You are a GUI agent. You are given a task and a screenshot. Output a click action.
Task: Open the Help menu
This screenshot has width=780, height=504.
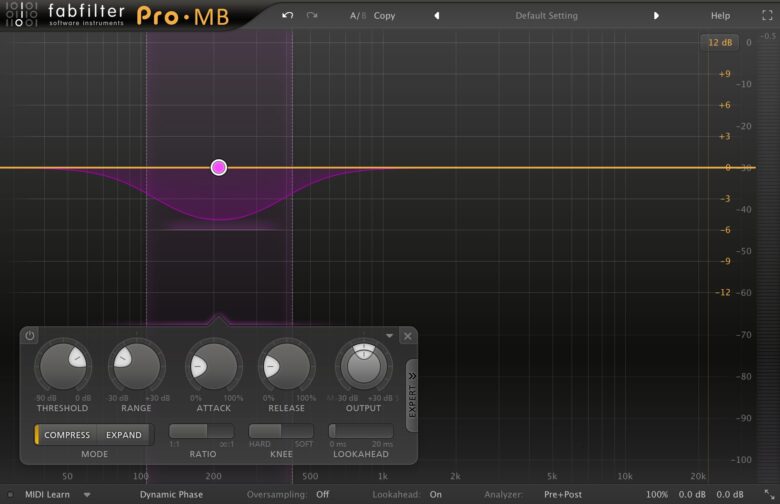click(720, 16)
